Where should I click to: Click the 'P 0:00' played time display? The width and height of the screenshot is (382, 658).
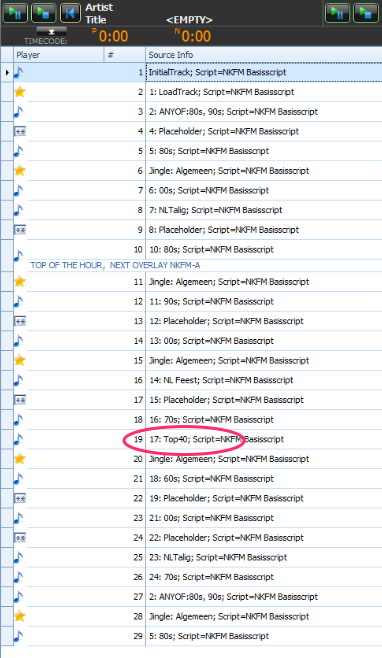(x=110, y=36)
